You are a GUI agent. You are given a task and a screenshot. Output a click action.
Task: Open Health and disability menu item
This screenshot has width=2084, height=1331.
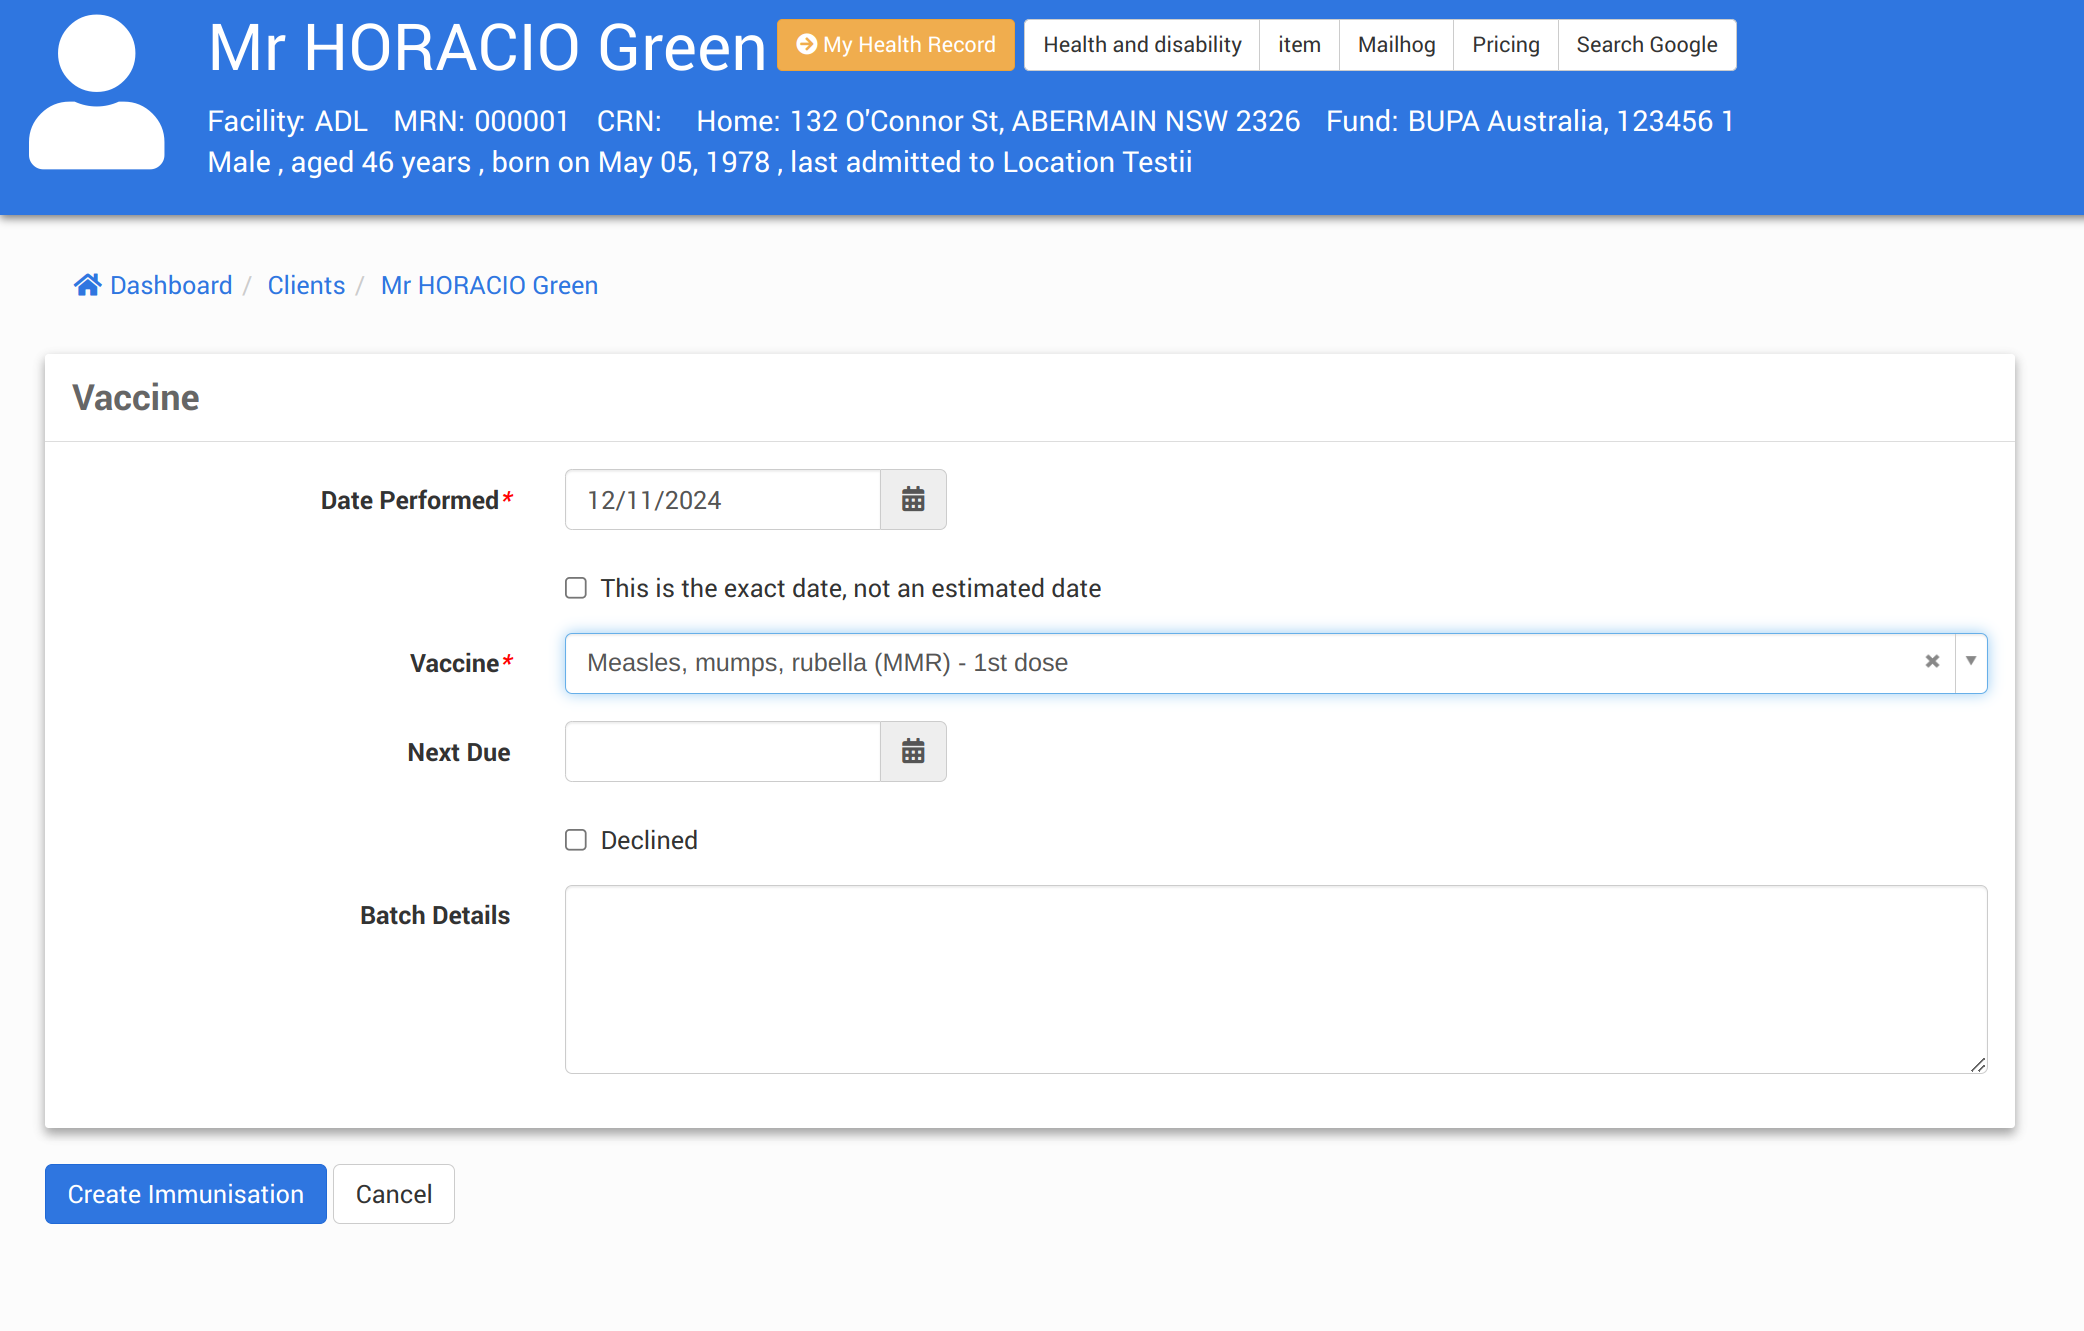pos(1141,45)
